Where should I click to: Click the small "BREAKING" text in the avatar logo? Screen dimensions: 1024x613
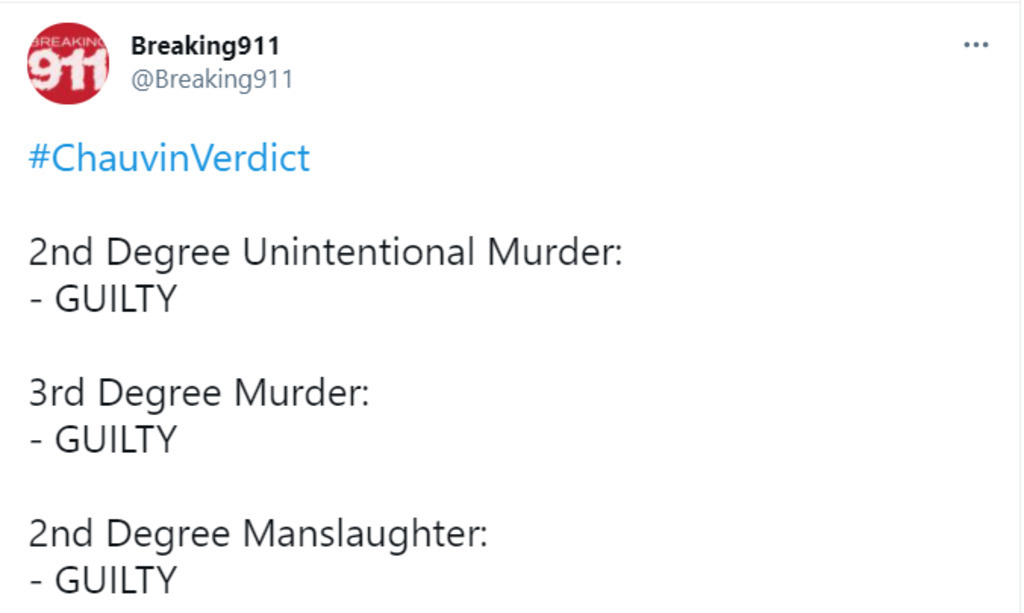point(68,42)
